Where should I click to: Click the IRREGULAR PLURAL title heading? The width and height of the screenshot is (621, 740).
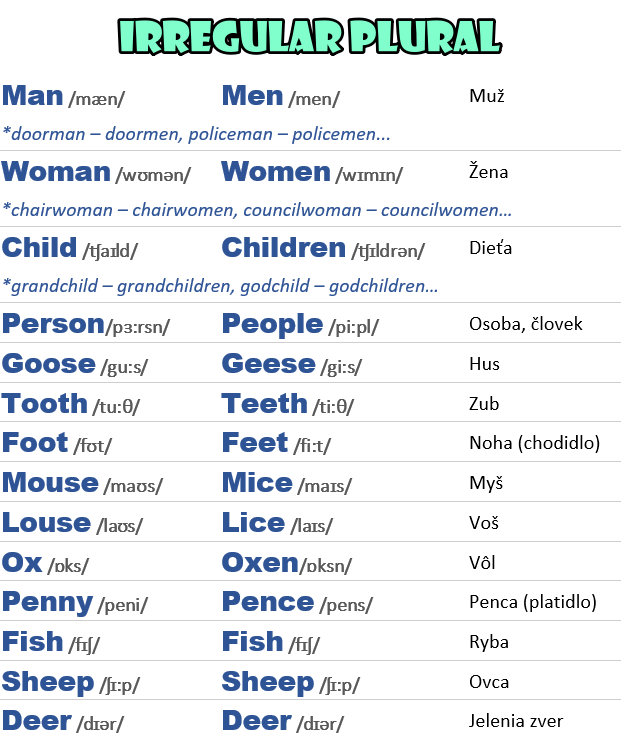(310, 36)
